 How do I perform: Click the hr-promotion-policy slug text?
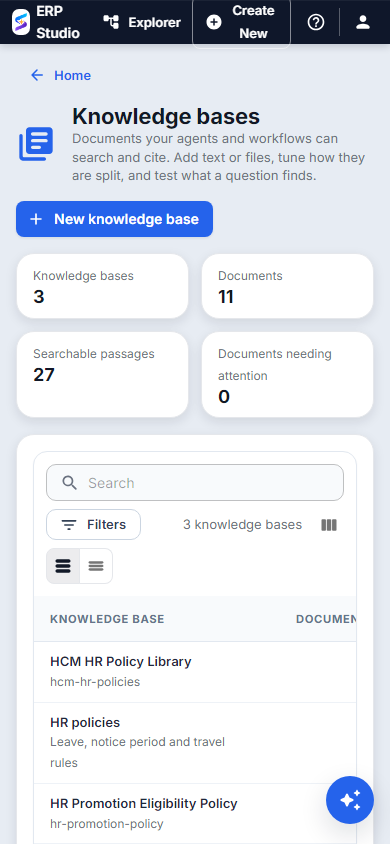[107, 824]
